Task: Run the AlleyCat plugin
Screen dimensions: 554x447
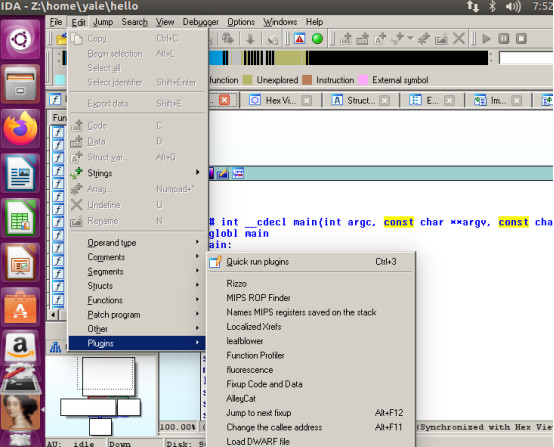Action: [x=241, y=399]
